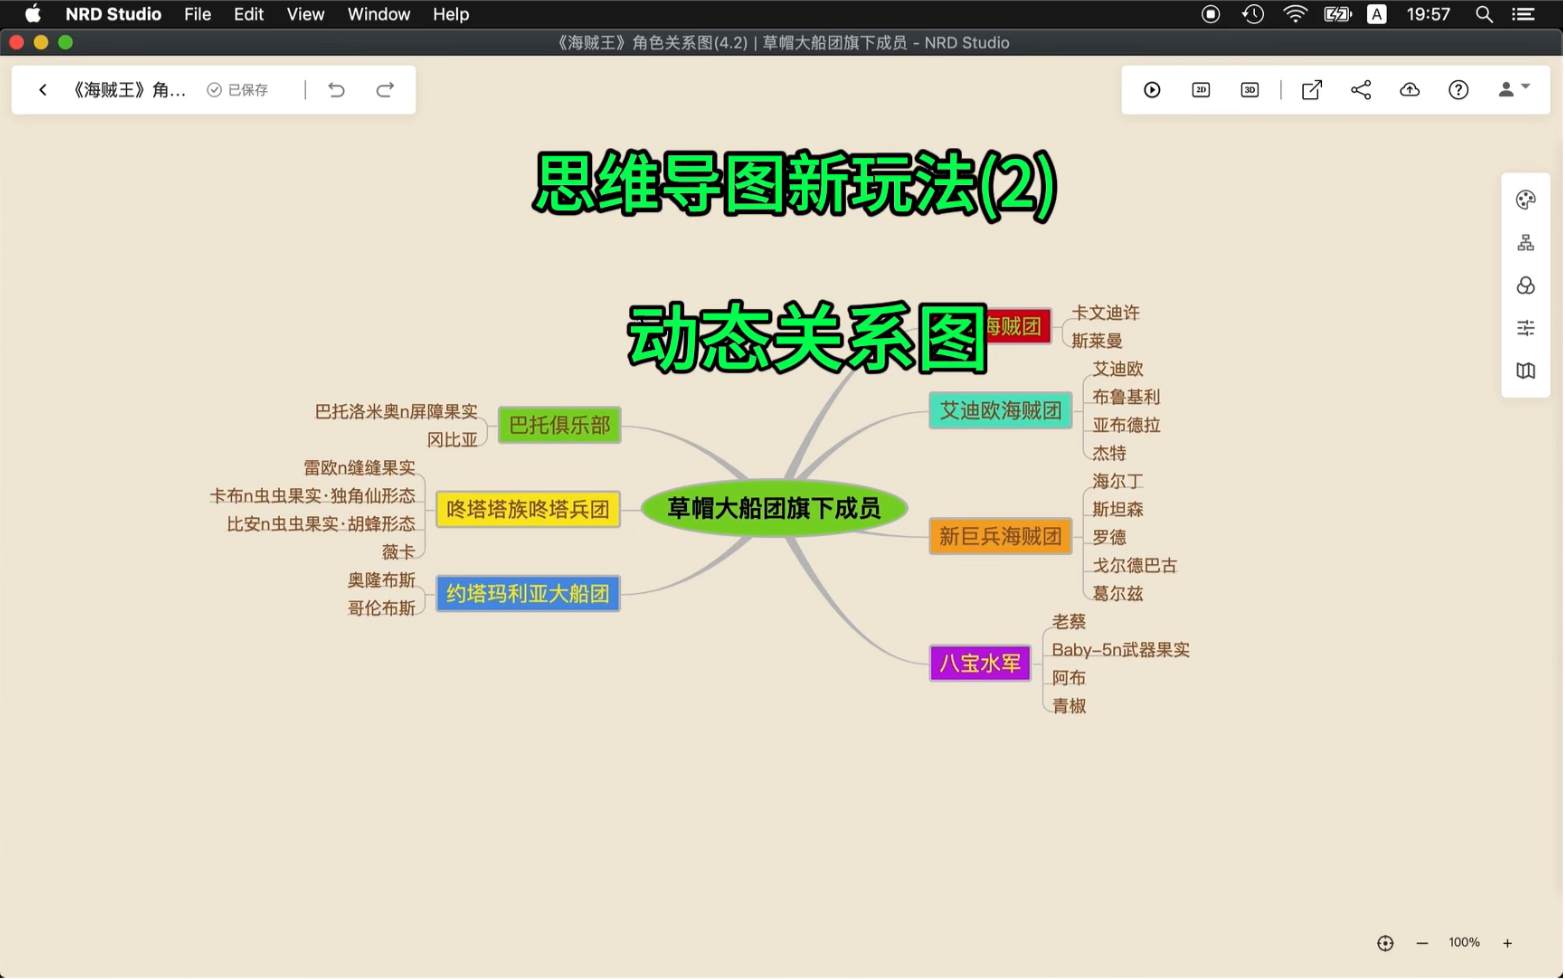Click the Spotlight search icon in menu bar
The image size is (1565, 979).
[1485, 14]
